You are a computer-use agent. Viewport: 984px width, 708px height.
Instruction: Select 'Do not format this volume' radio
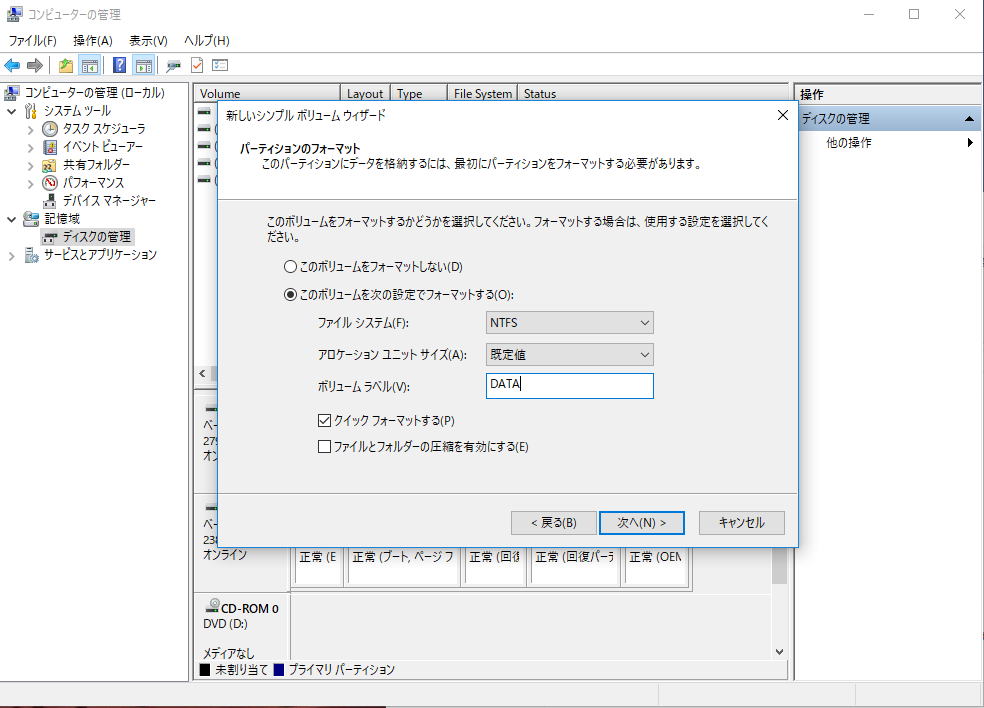(290, 267)
